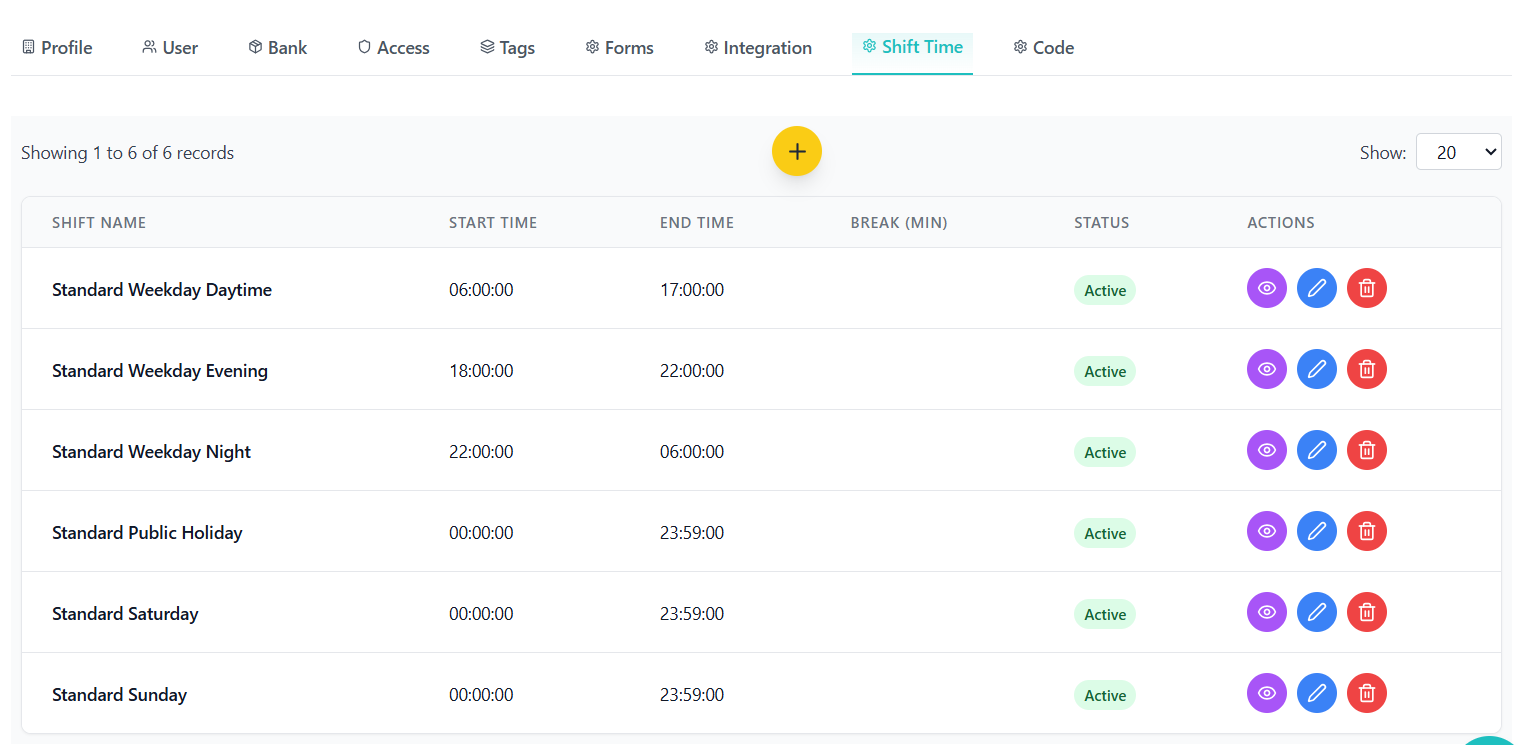View the Standard Public Holiday shift details
The image size is (1518, 745).
click(x=1266, y=532)
